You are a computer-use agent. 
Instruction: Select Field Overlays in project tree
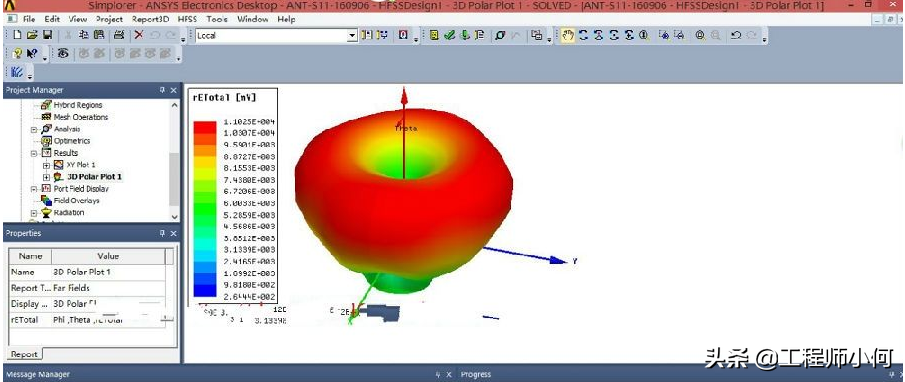pyautogui.click(x=76, y=201)
